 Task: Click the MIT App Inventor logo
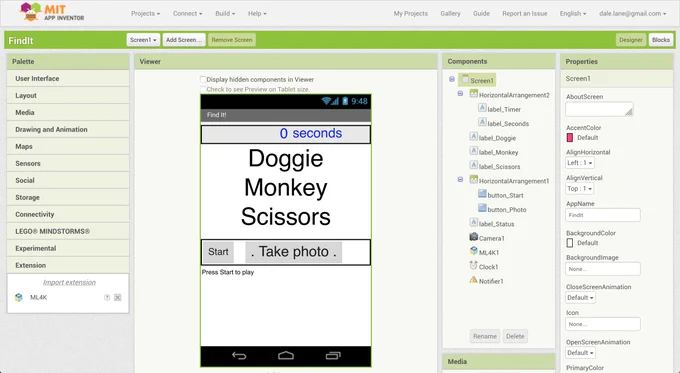(x=52, y=12)
